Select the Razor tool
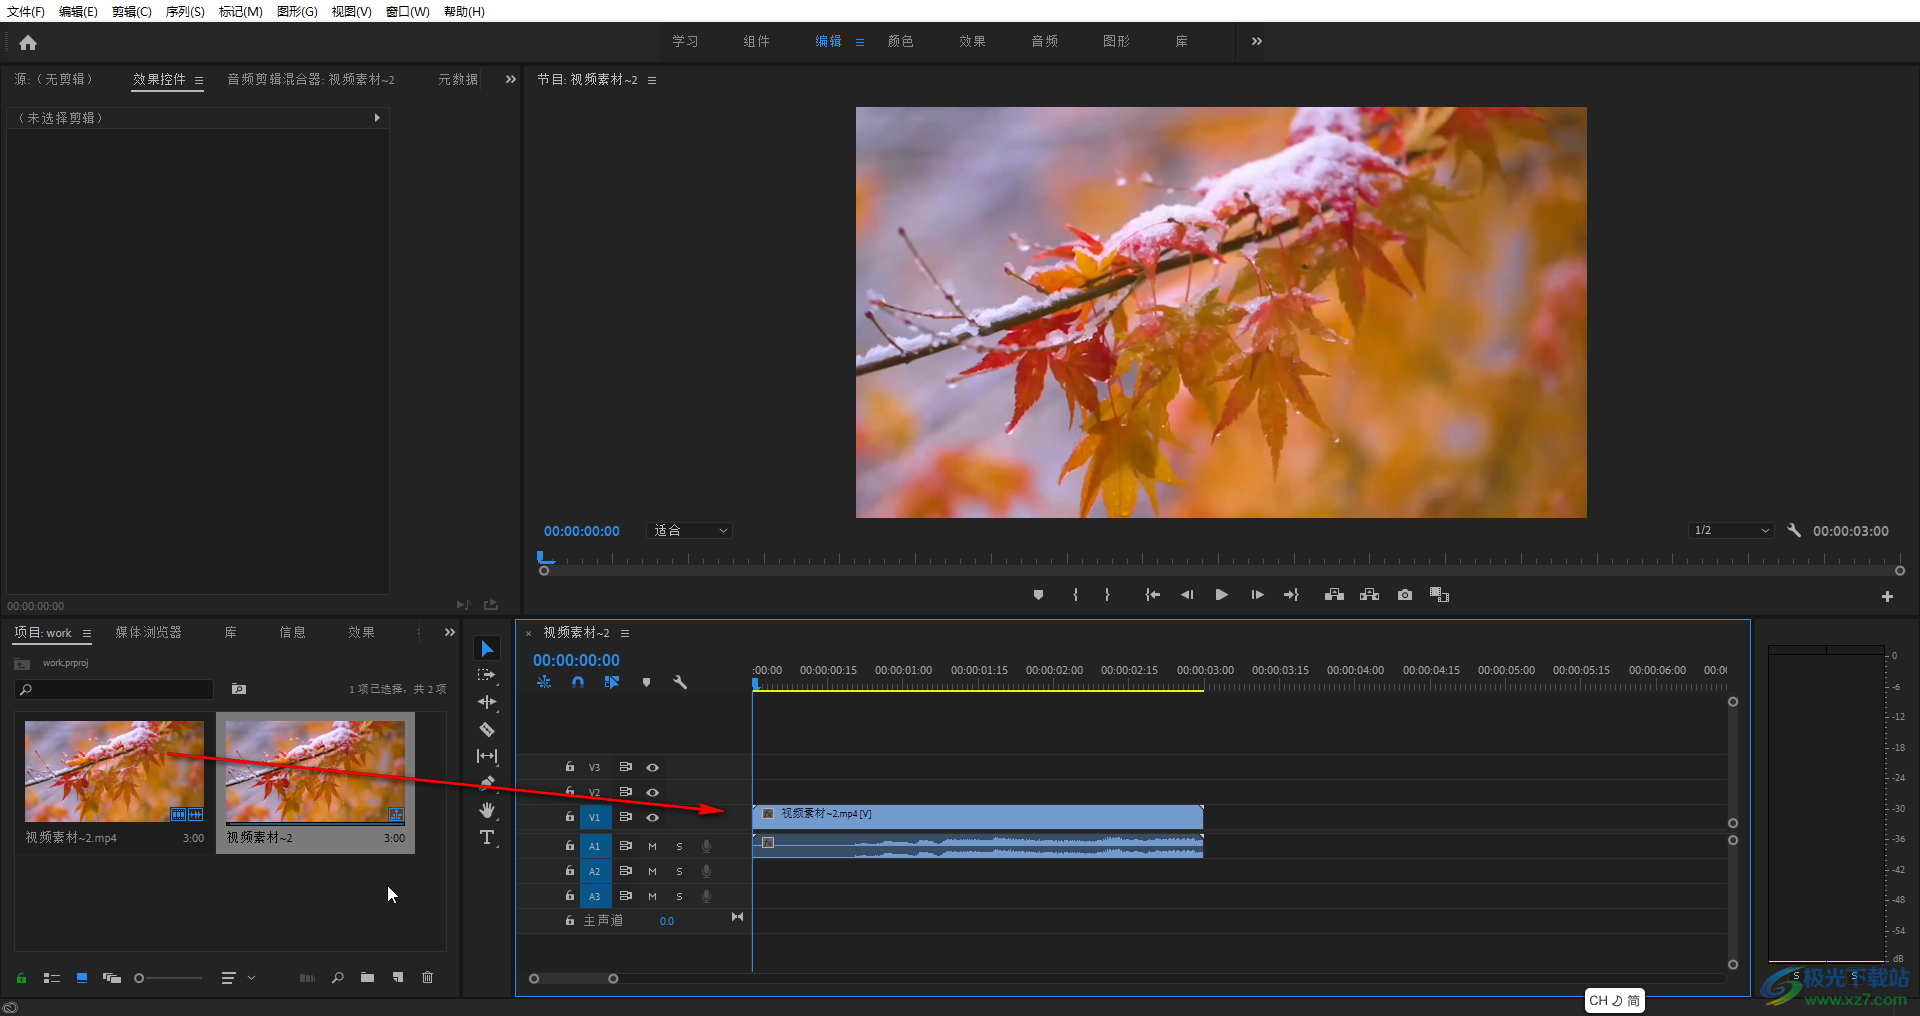The image size is (1920, 1016). pyautogui.click(x=487, y=729)
